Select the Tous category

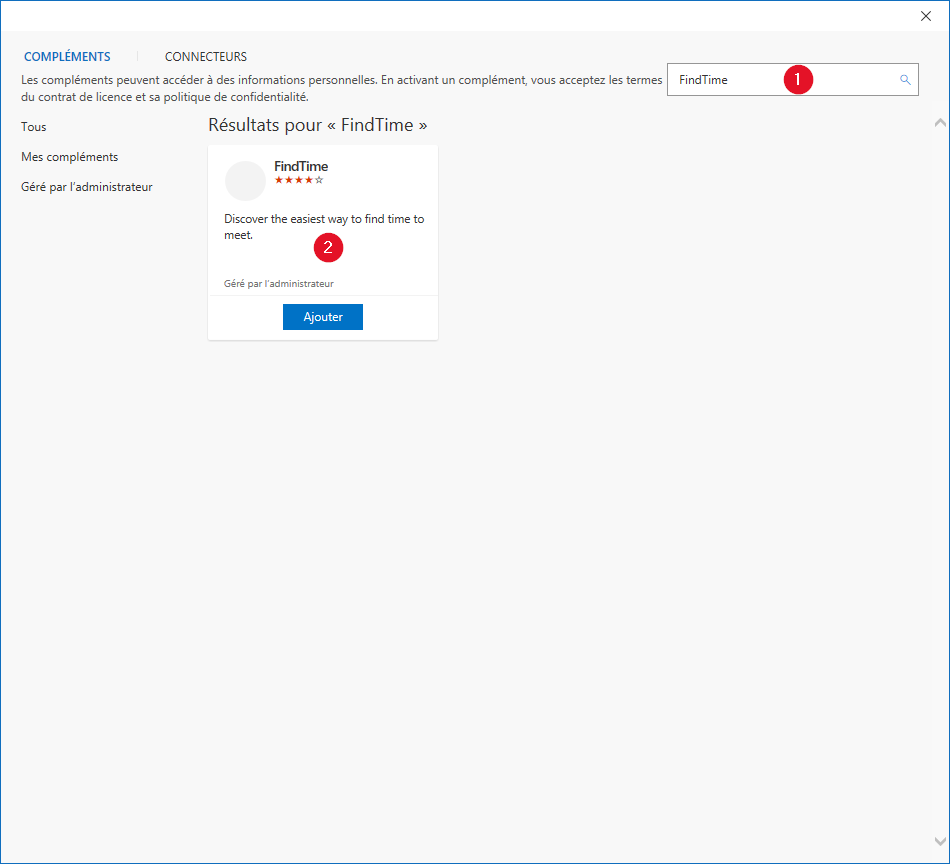coord(34,127)
